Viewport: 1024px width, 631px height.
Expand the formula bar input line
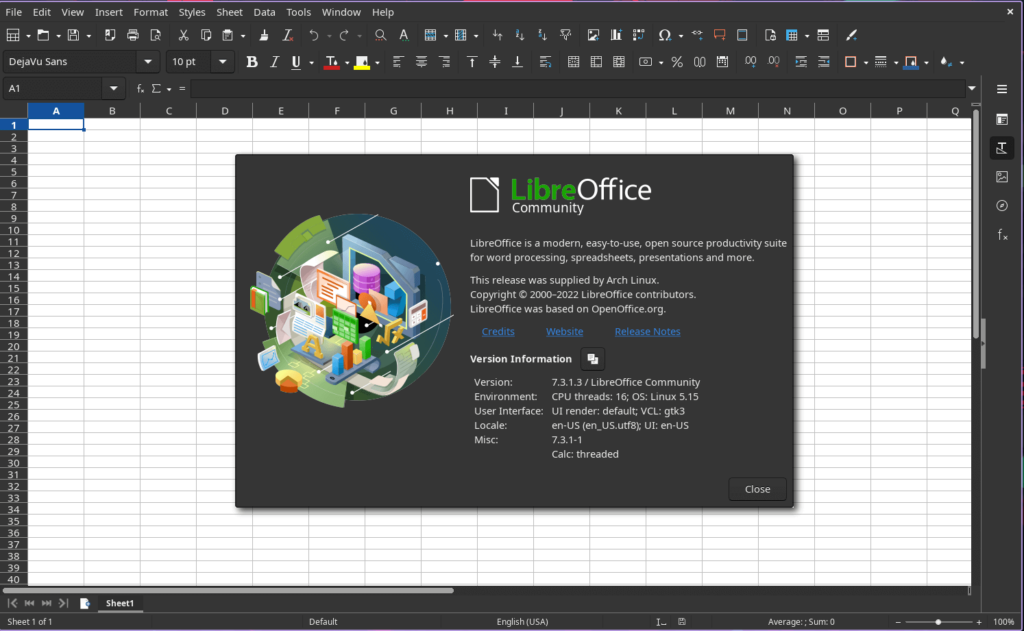(x=972, y=88)
